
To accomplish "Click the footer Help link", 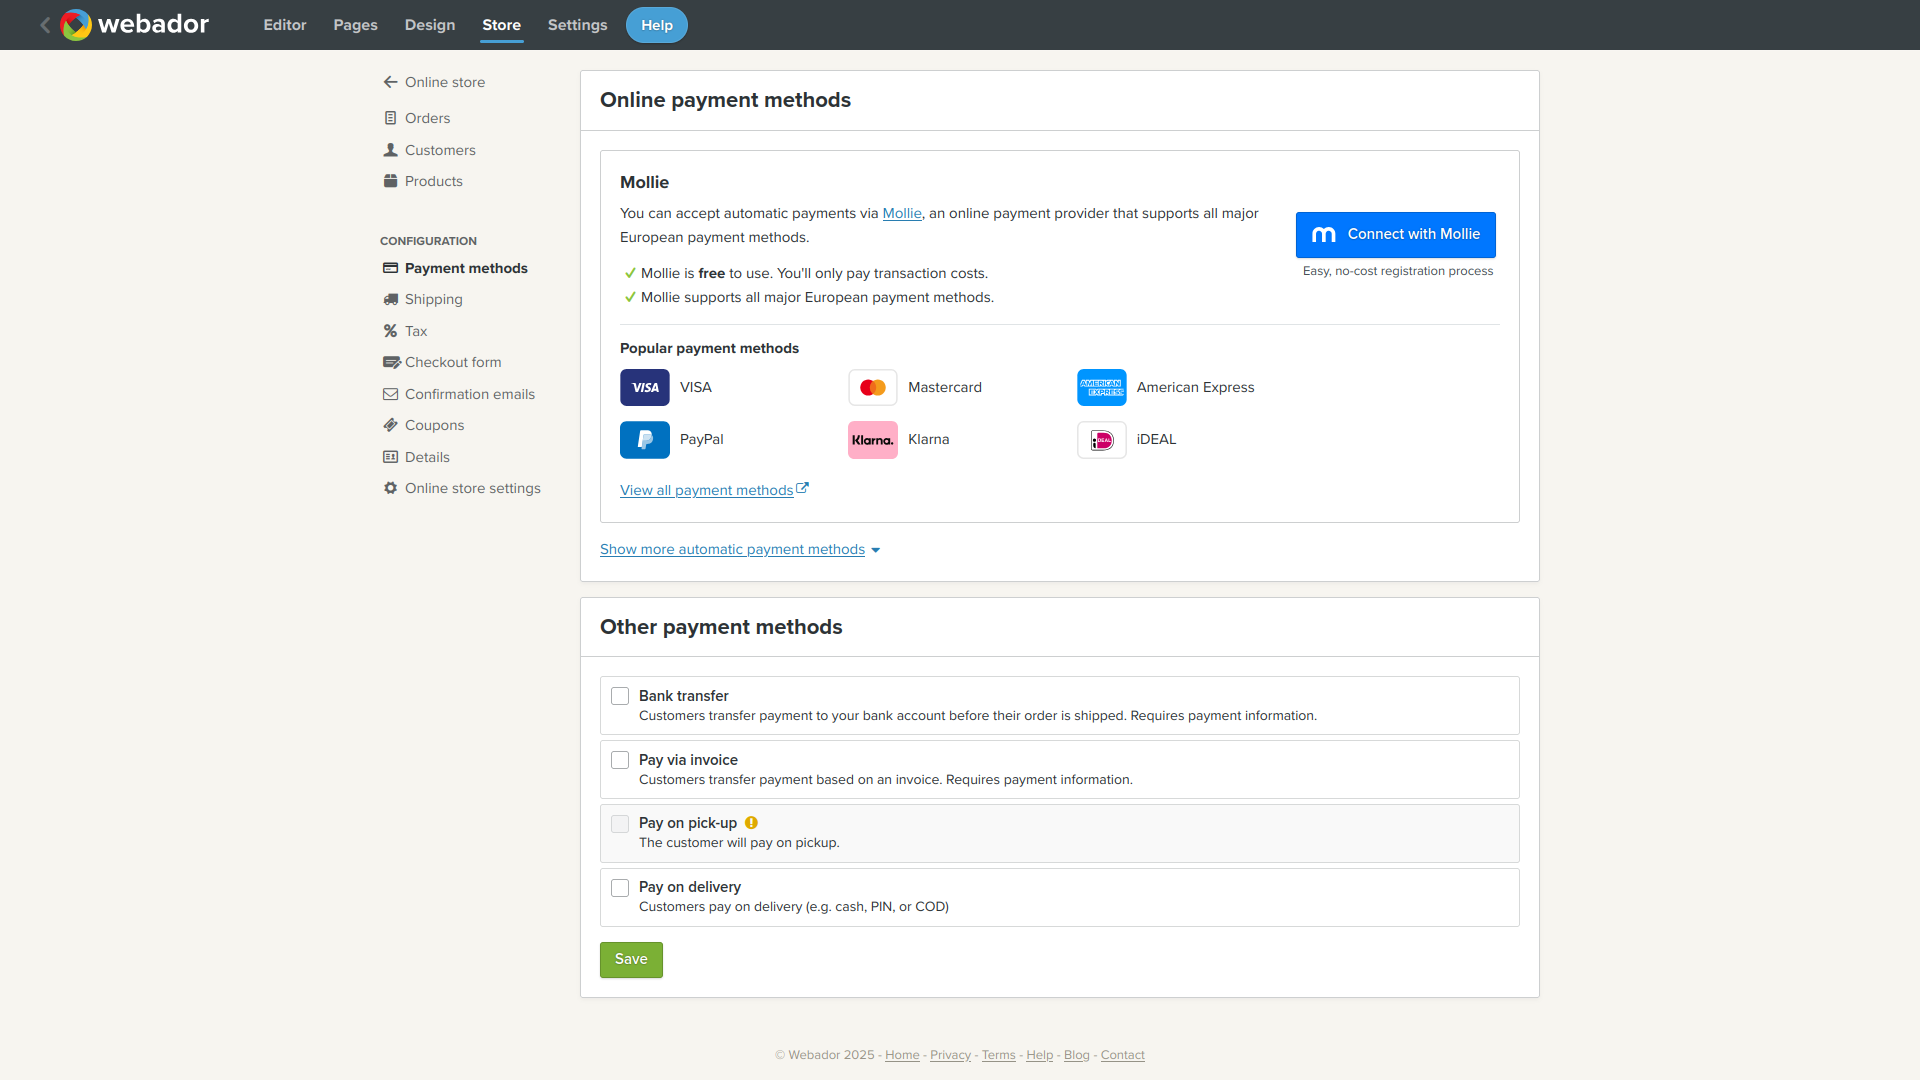I will (x=1039, y=1055).
